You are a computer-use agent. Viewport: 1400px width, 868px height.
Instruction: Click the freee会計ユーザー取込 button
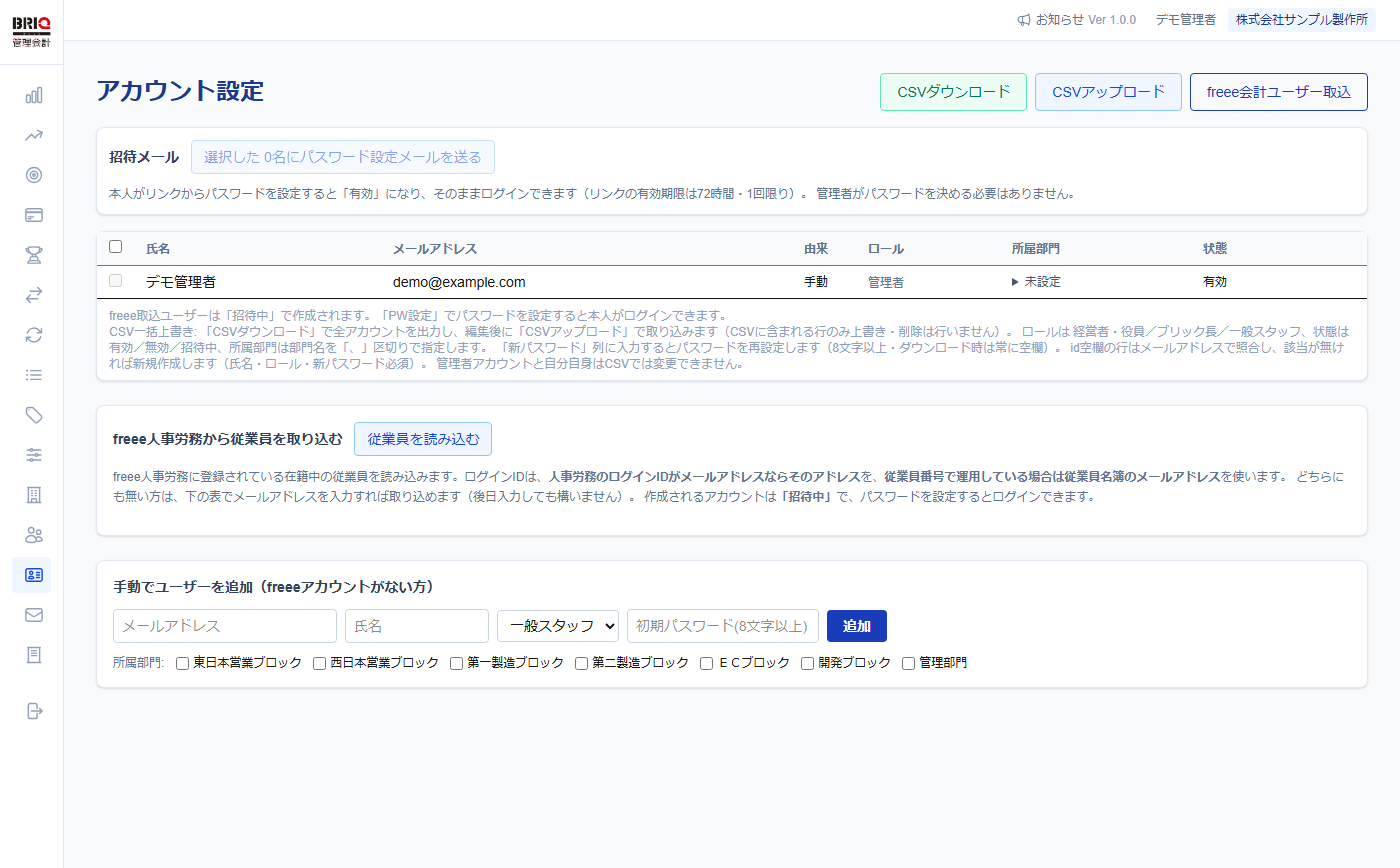click(x=1279, y=92)
